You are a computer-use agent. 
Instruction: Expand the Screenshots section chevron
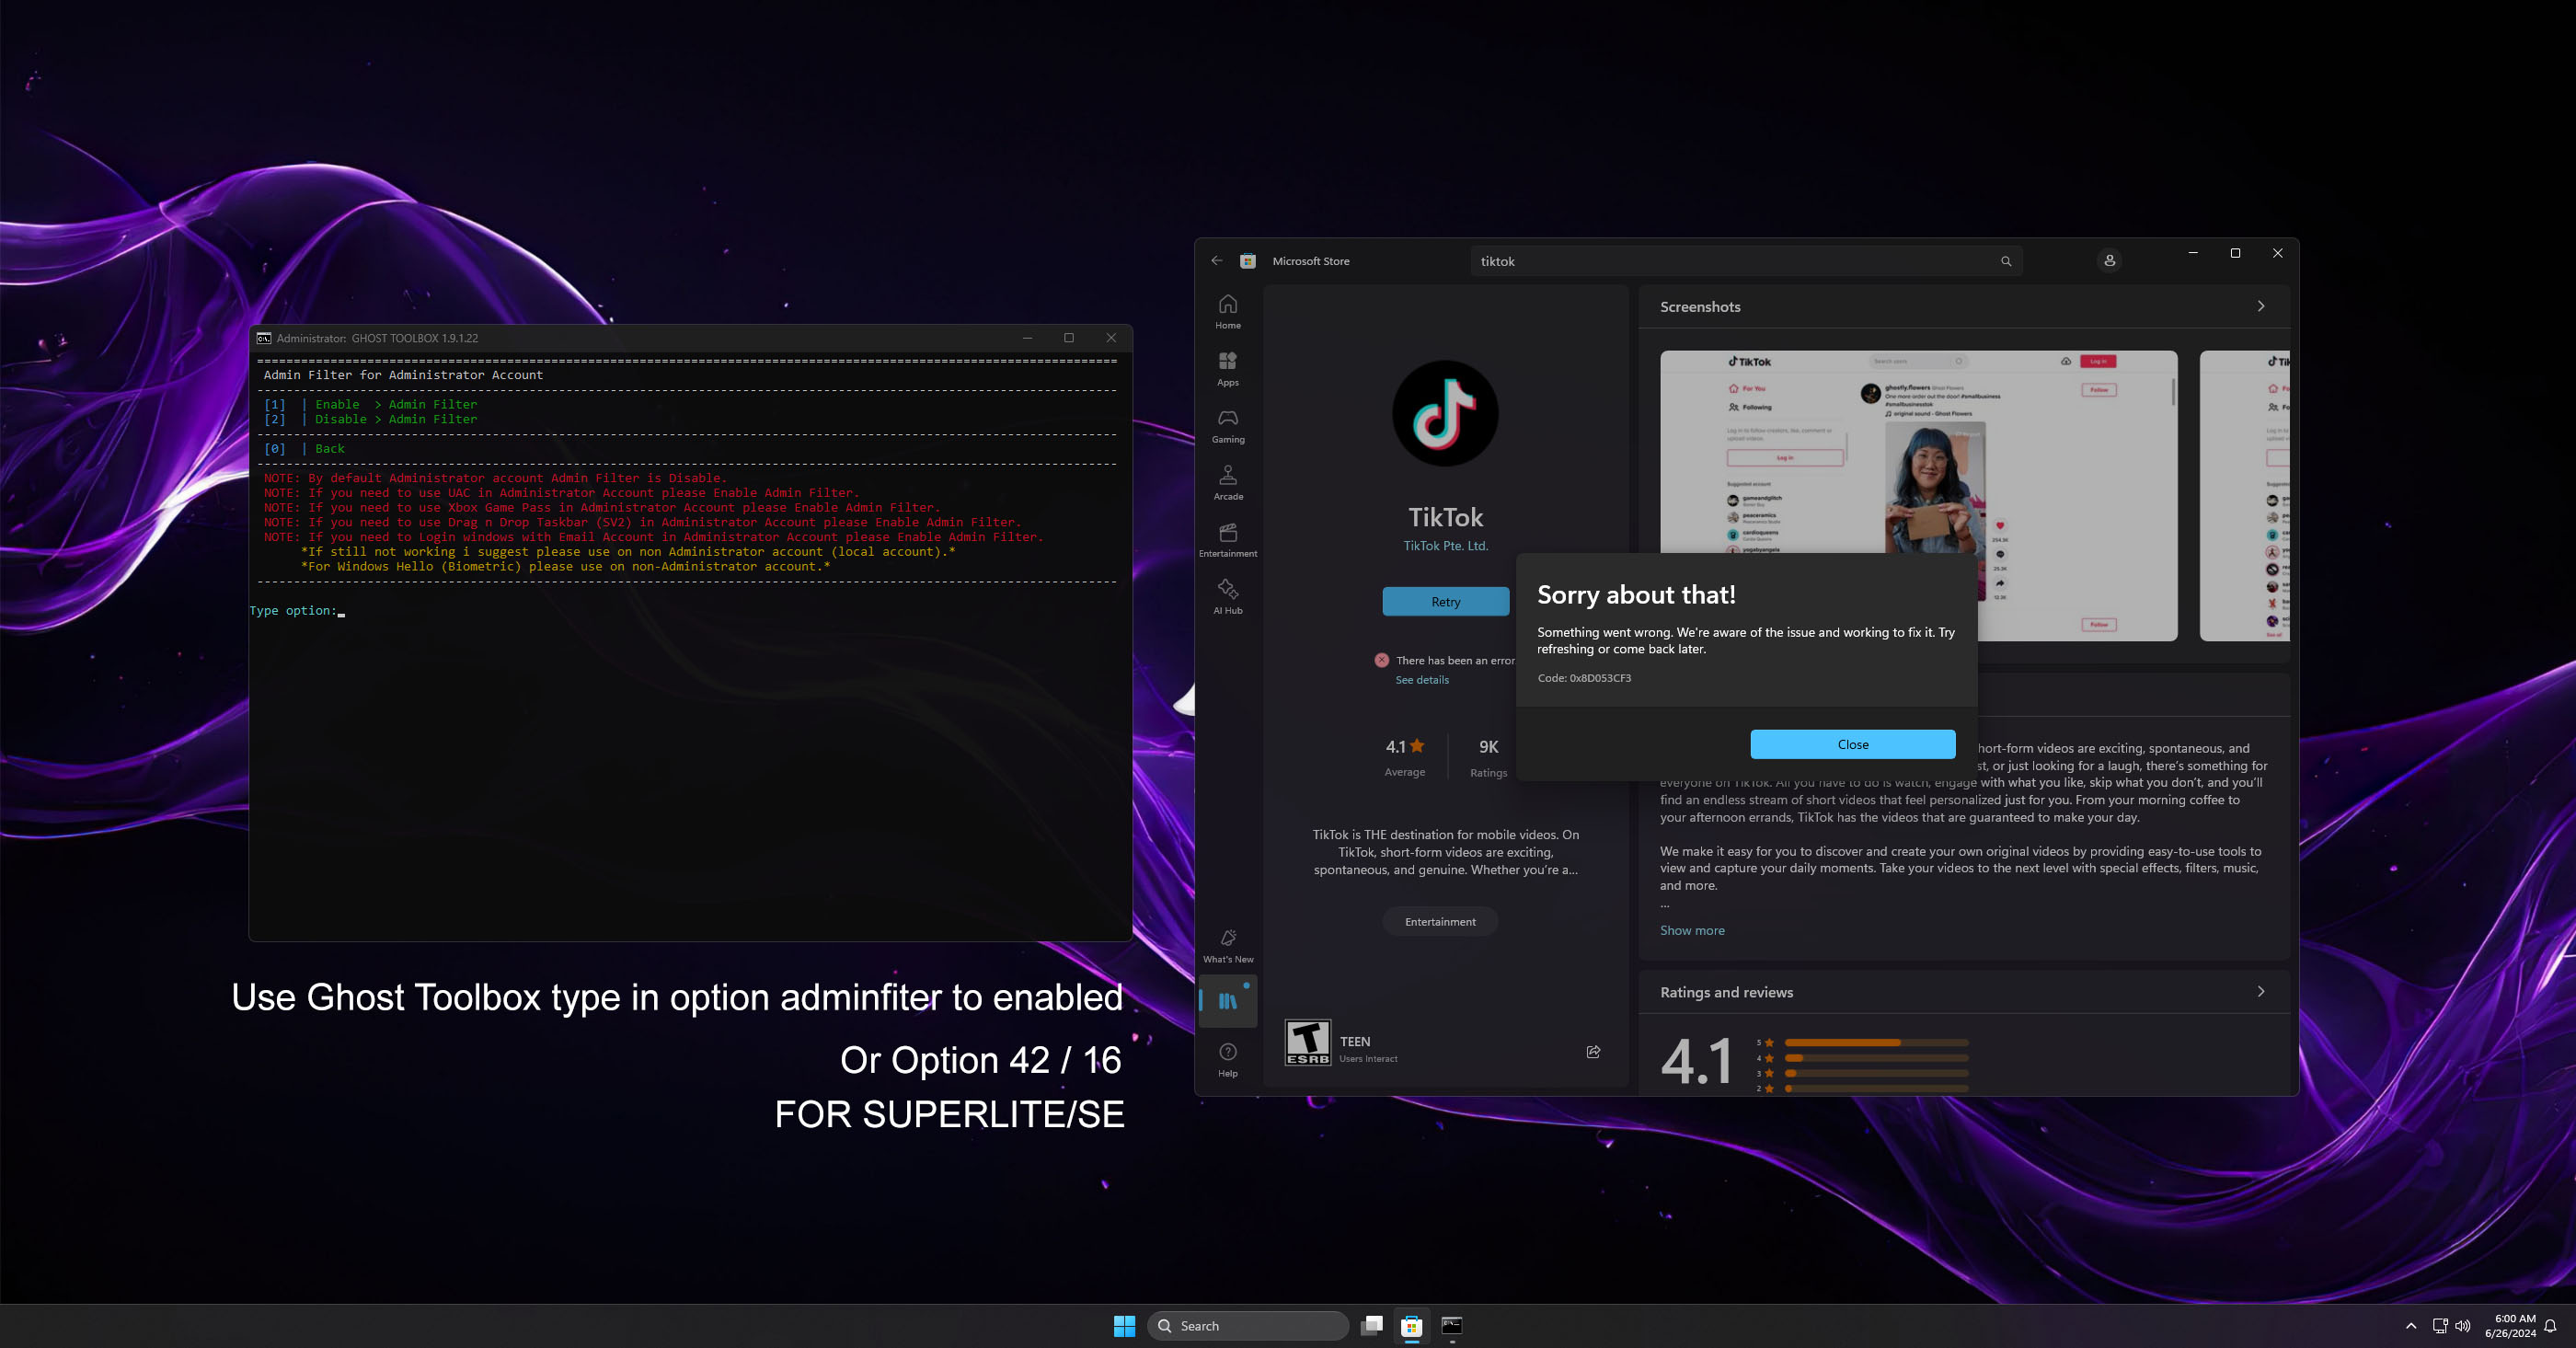[2261, 306]
